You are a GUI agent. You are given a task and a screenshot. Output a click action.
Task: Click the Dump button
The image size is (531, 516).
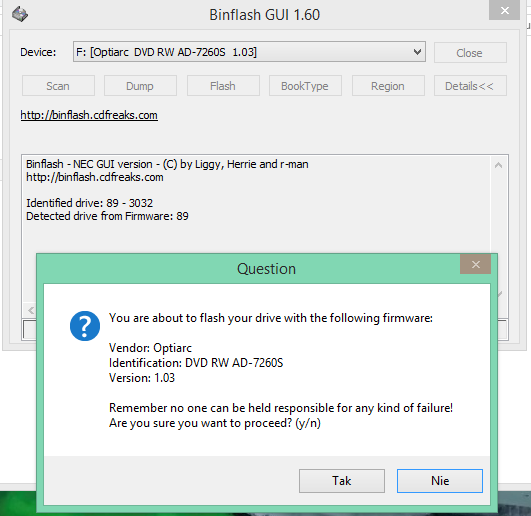[140, 86]
